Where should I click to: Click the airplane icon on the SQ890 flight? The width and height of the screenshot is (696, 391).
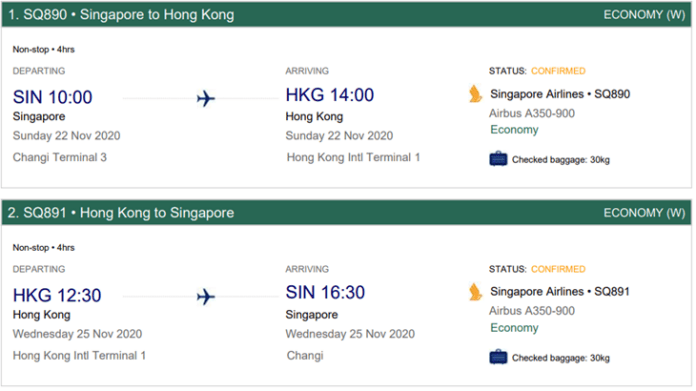[206, 99]
